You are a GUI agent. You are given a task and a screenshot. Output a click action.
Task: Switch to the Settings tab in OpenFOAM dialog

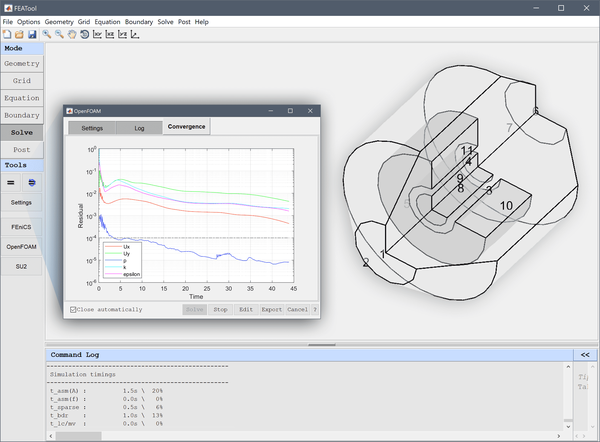[92, 128]
